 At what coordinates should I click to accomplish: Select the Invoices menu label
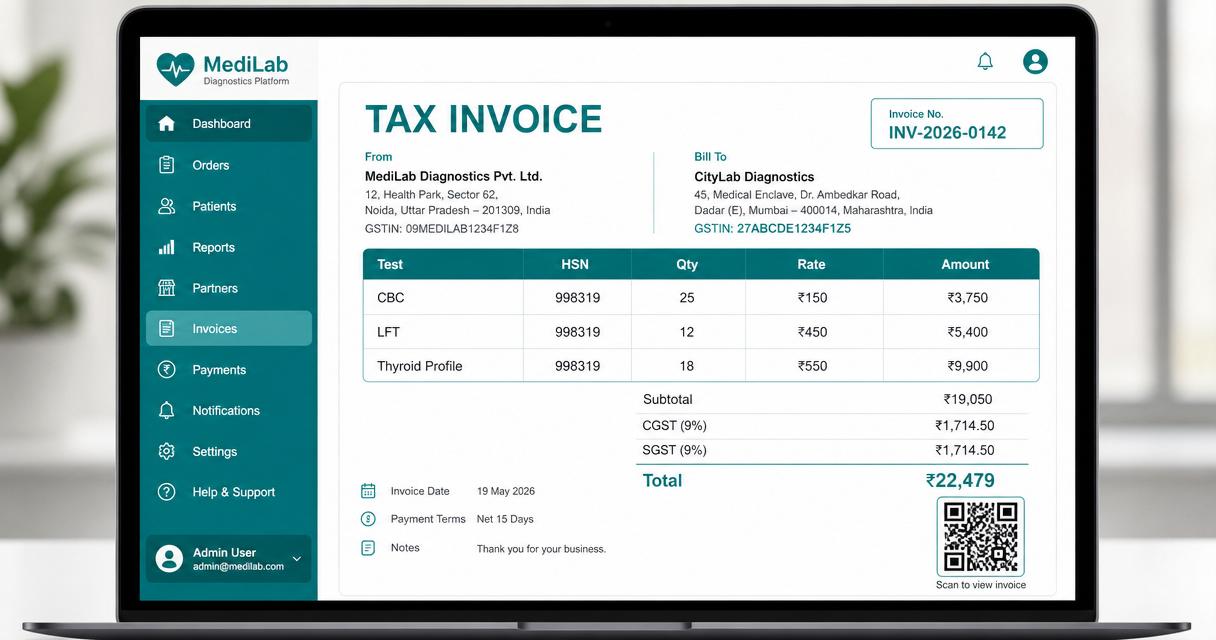point(214,329)
